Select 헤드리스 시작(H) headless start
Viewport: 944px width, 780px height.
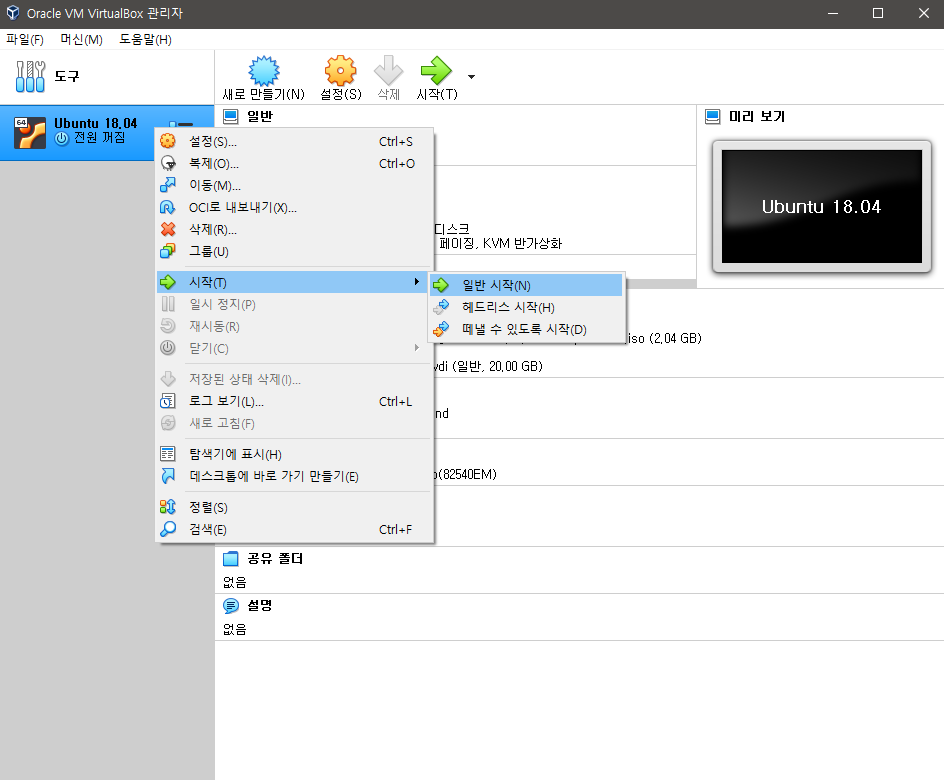[x=527, y=307]
